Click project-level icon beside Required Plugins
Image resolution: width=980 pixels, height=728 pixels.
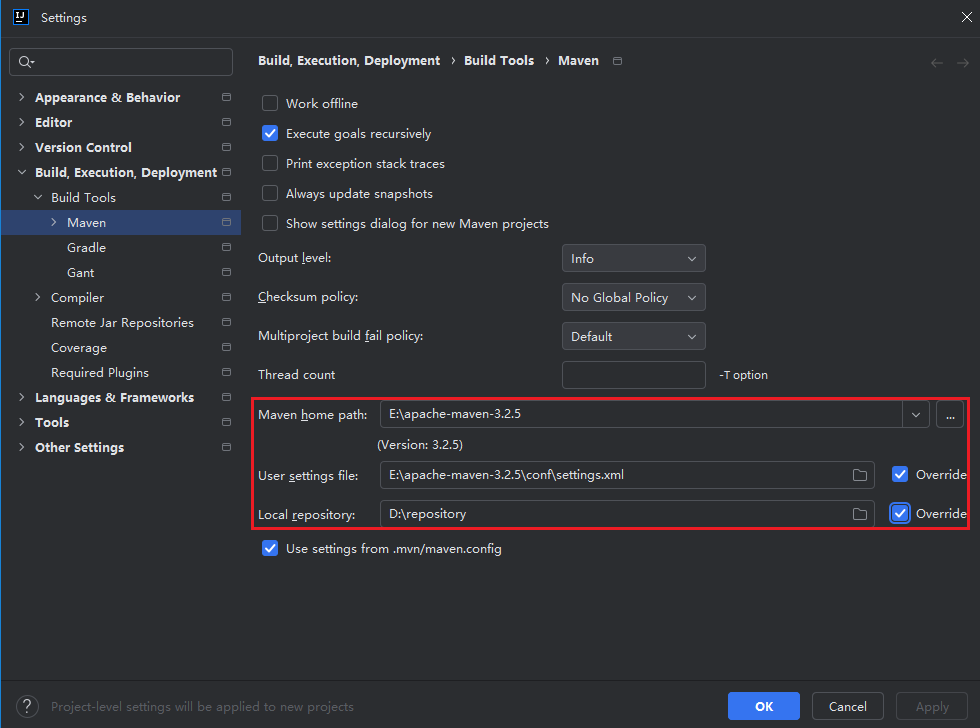point(226,372)
